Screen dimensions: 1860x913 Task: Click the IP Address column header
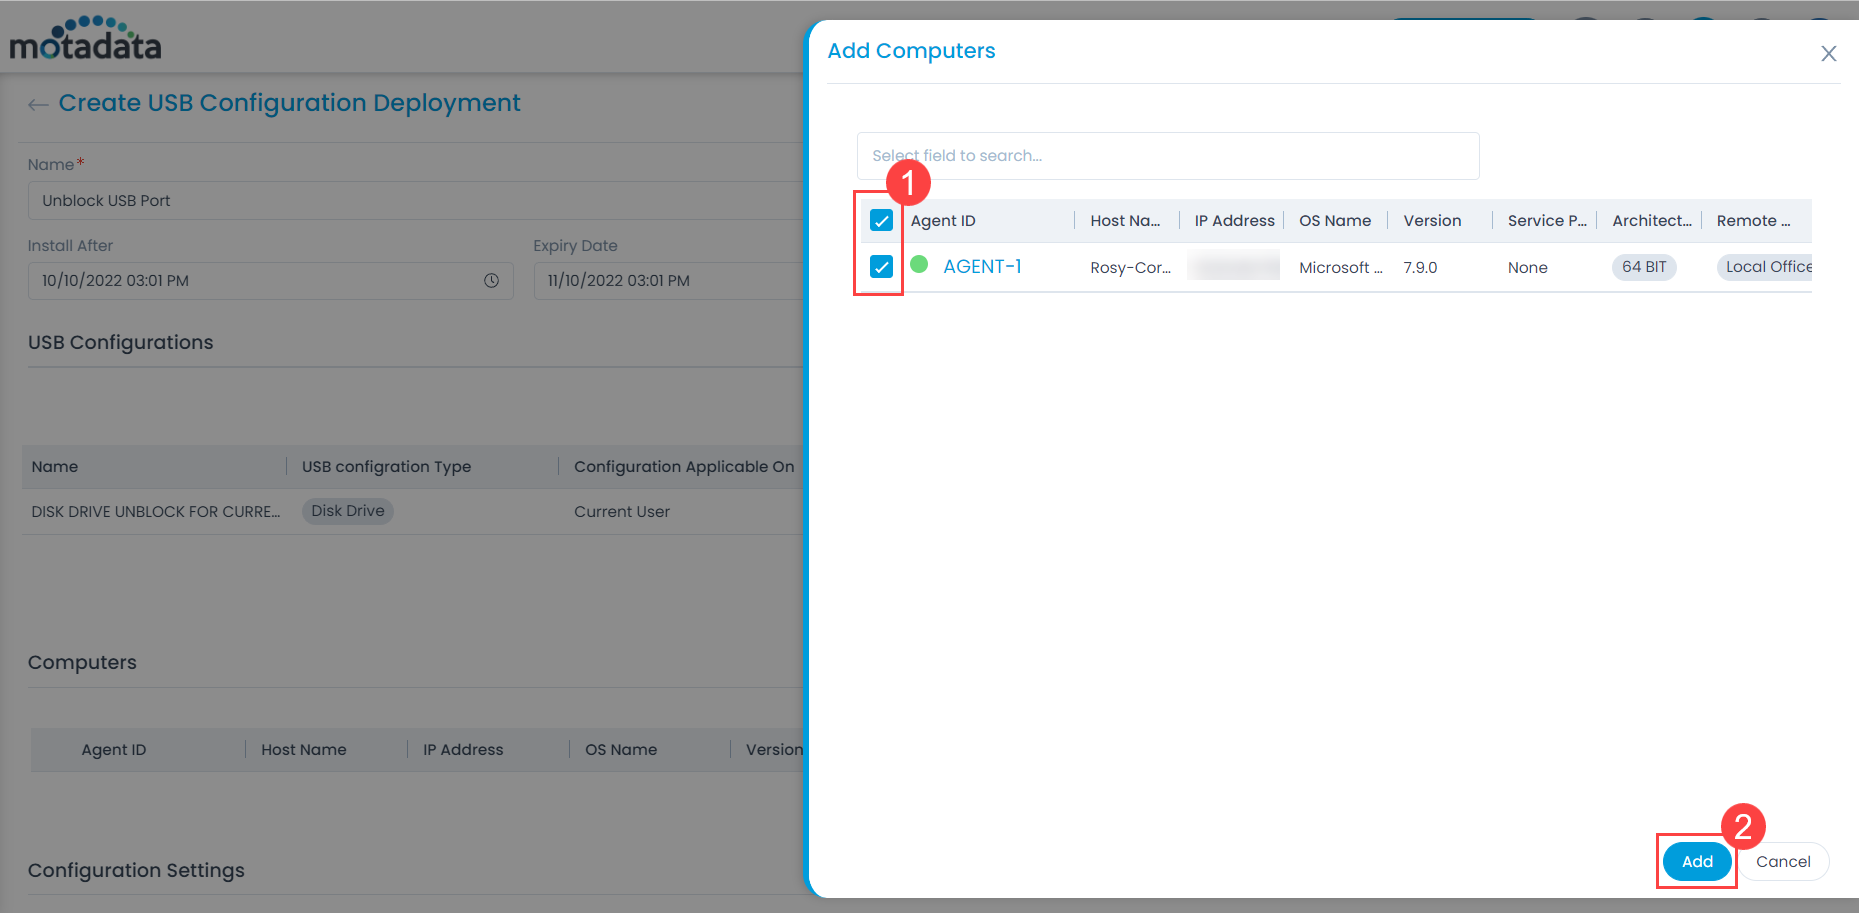pos(1234,221)
